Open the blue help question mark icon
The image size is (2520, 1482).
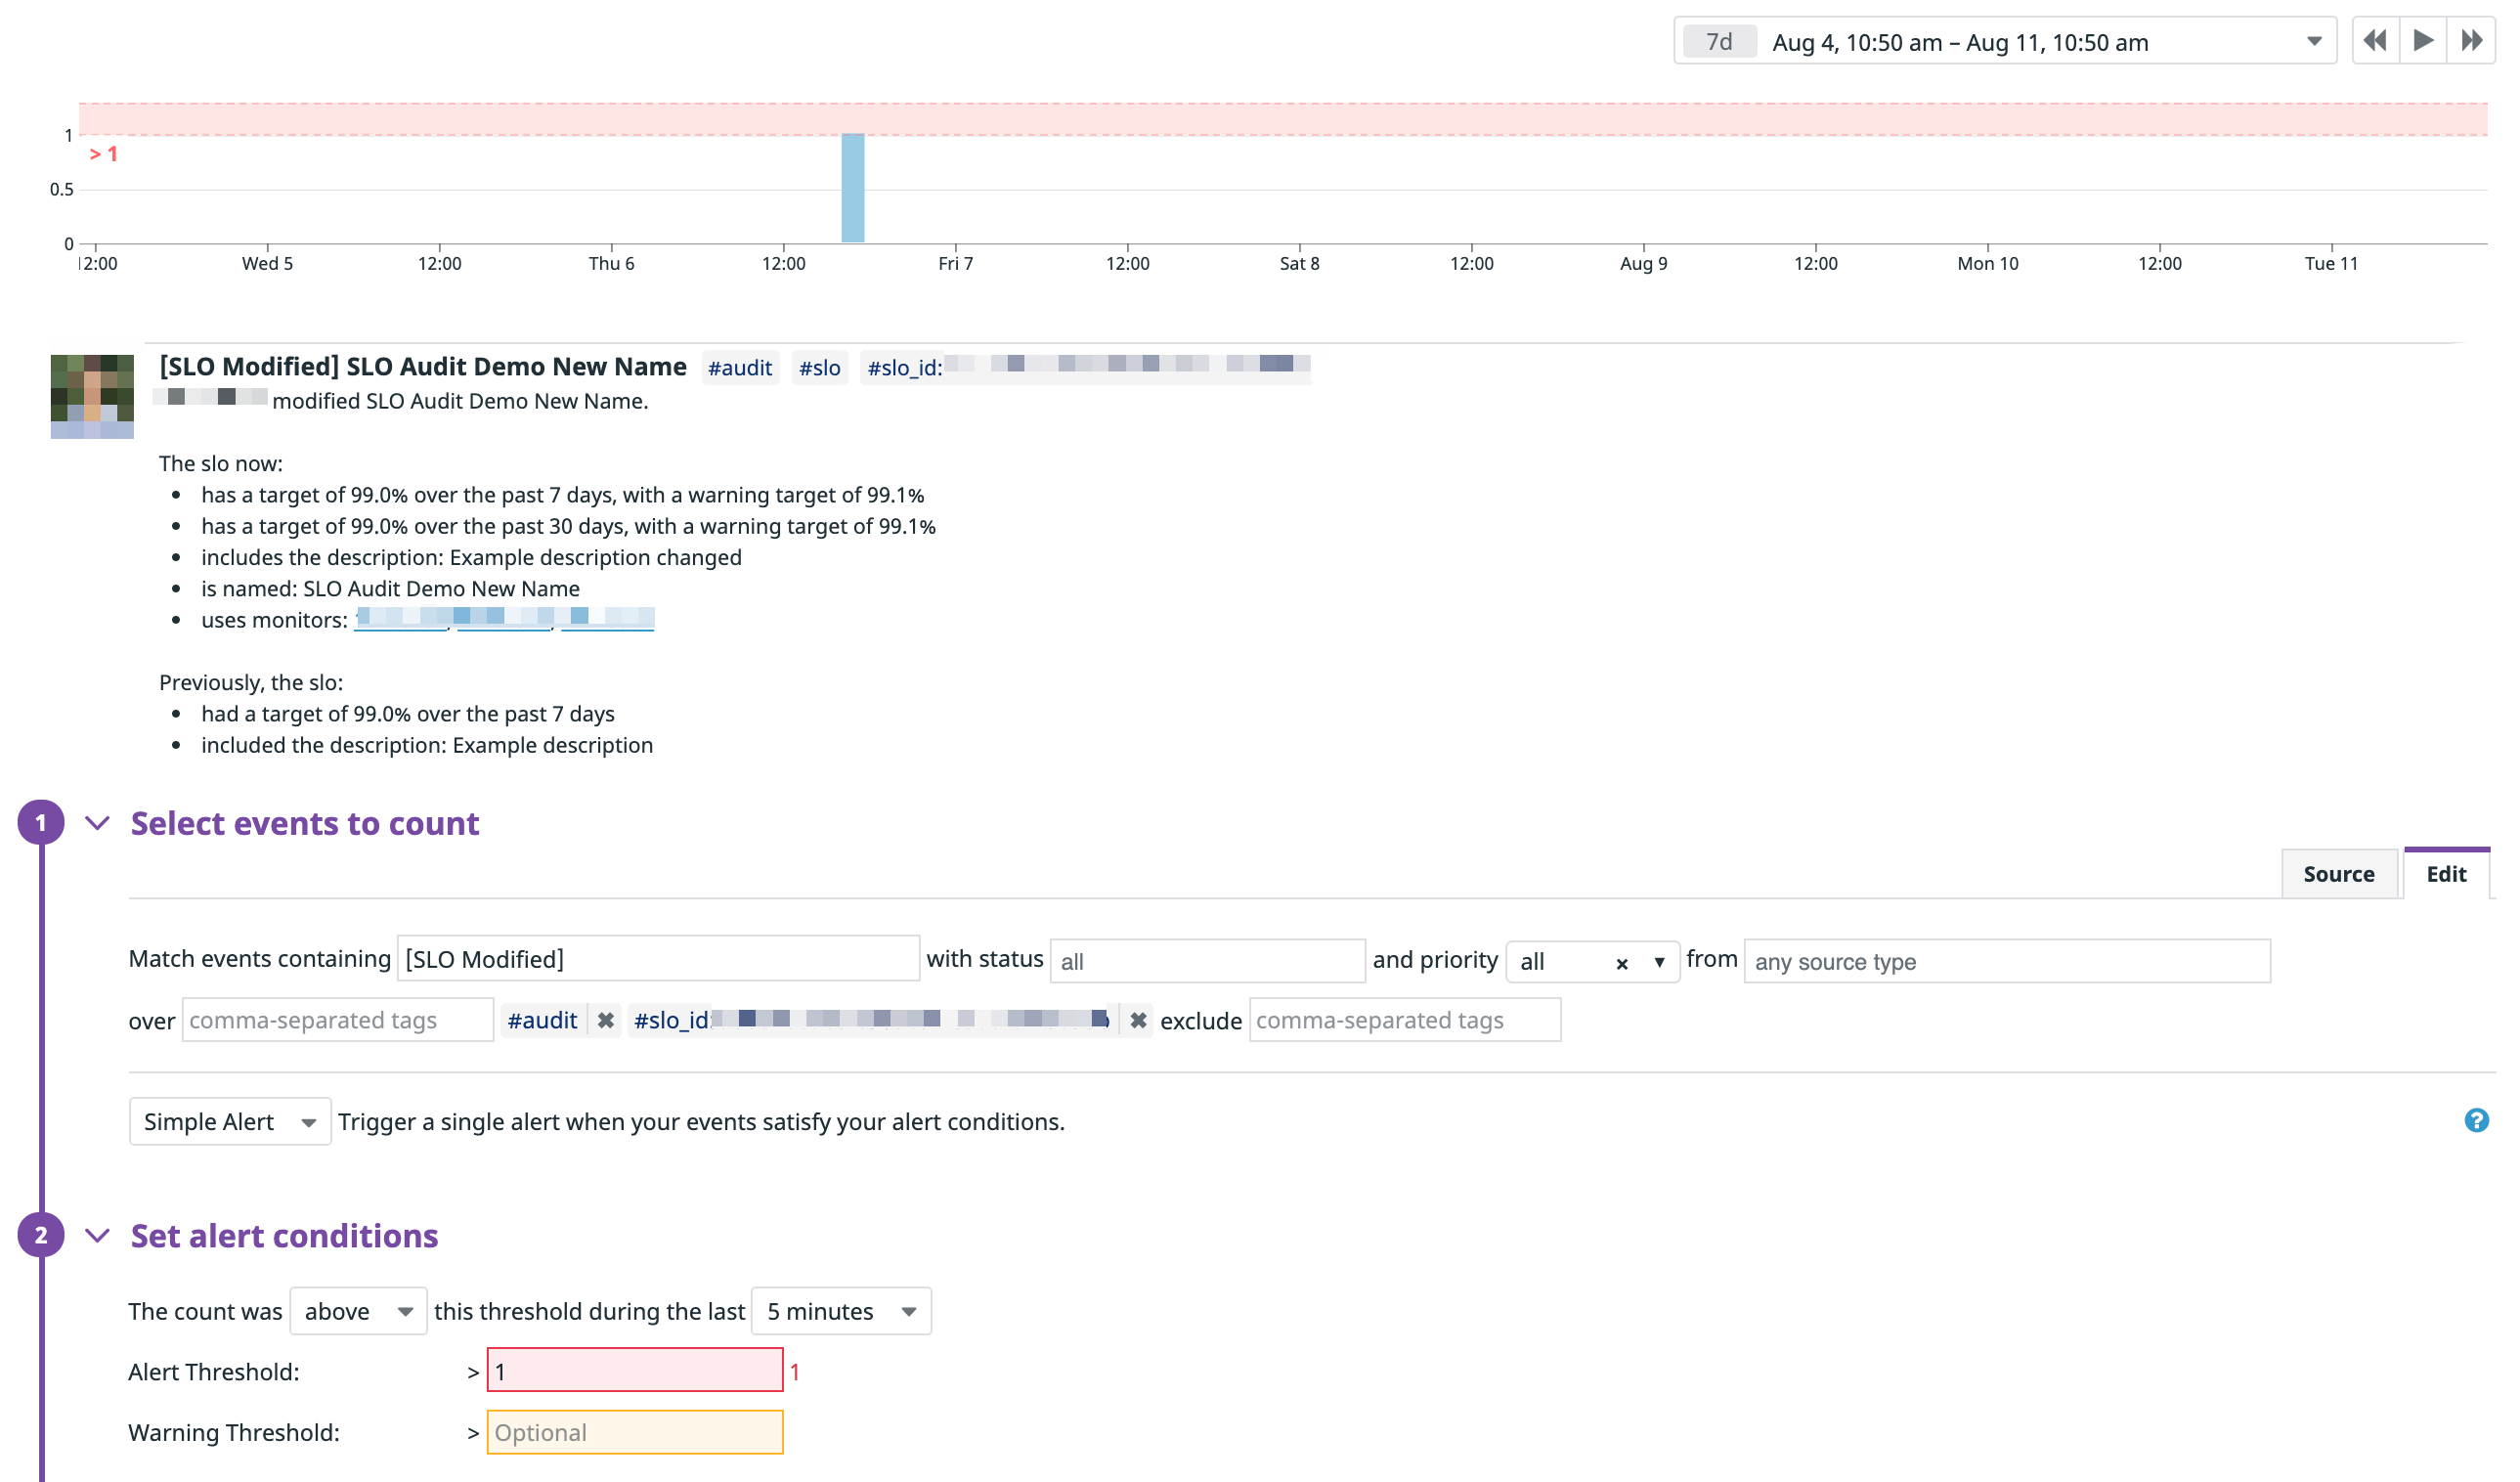(2475, 1120)
